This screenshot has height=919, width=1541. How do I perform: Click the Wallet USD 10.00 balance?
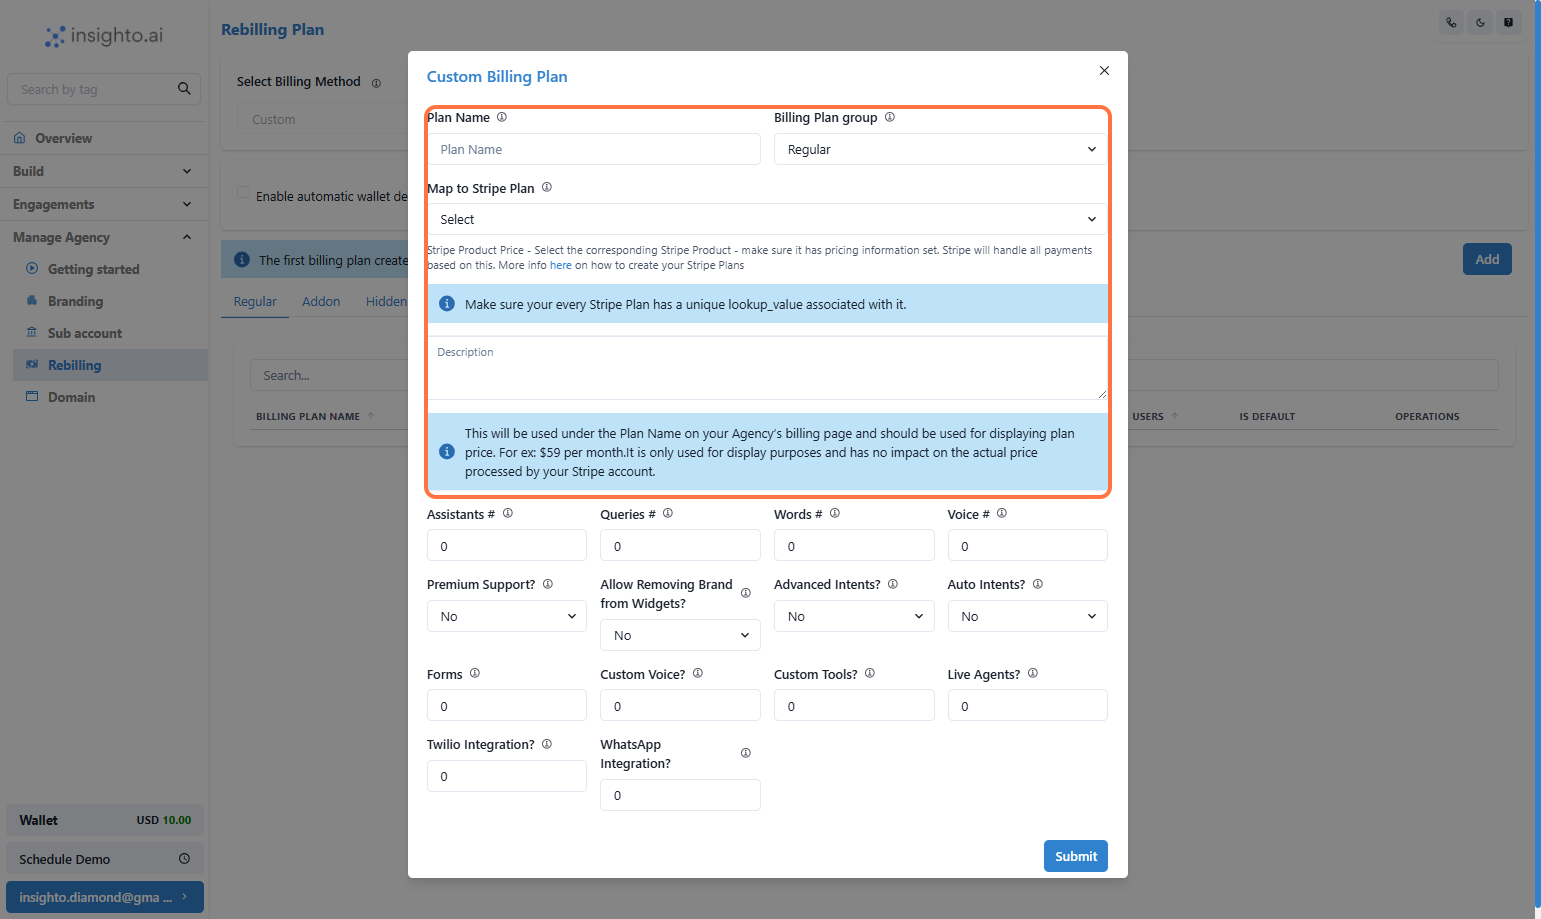[x=104, y=820]
